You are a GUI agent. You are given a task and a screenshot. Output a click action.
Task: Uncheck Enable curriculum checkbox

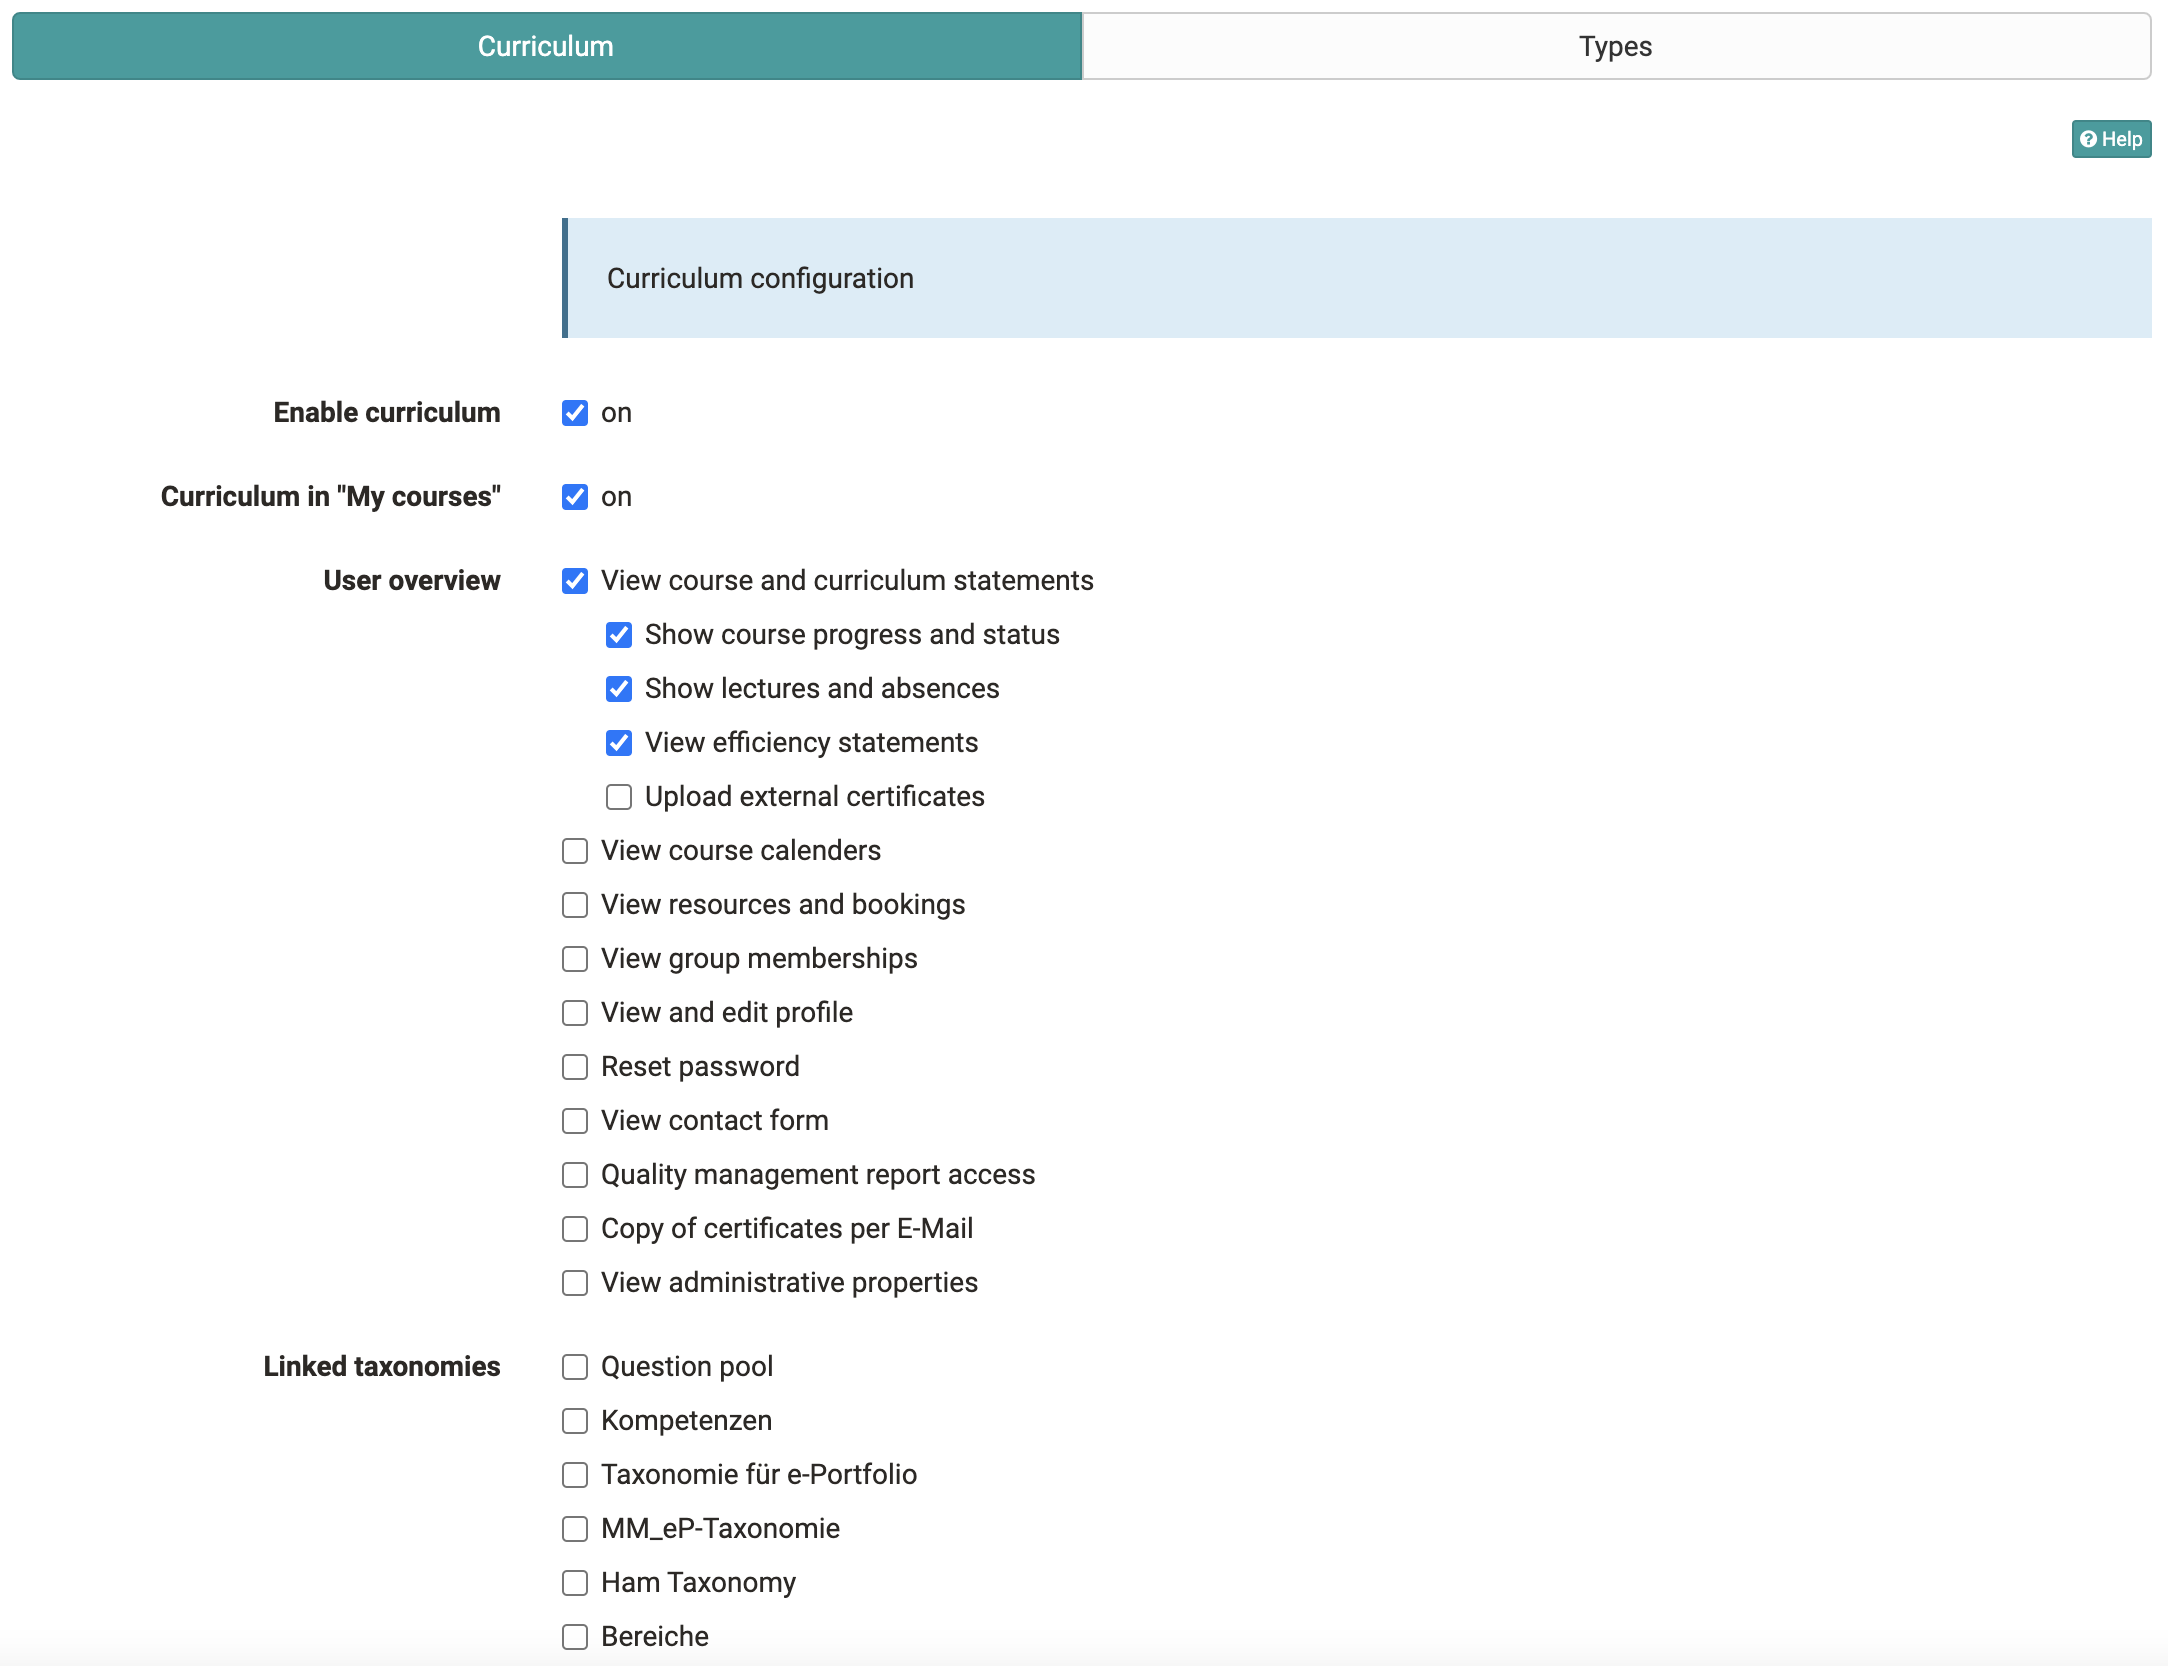coord(575,413)
